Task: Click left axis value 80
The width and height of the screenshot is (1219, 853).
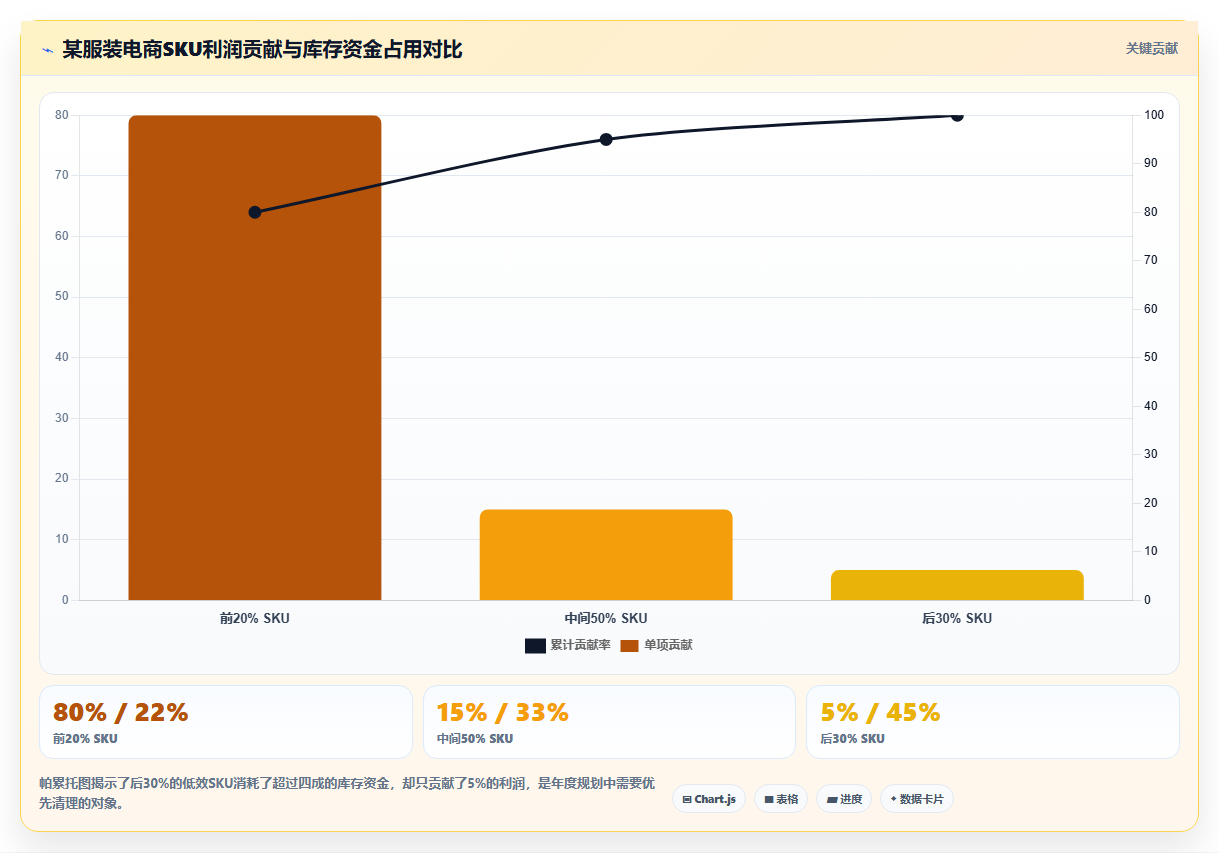Action: coord(62,115)
